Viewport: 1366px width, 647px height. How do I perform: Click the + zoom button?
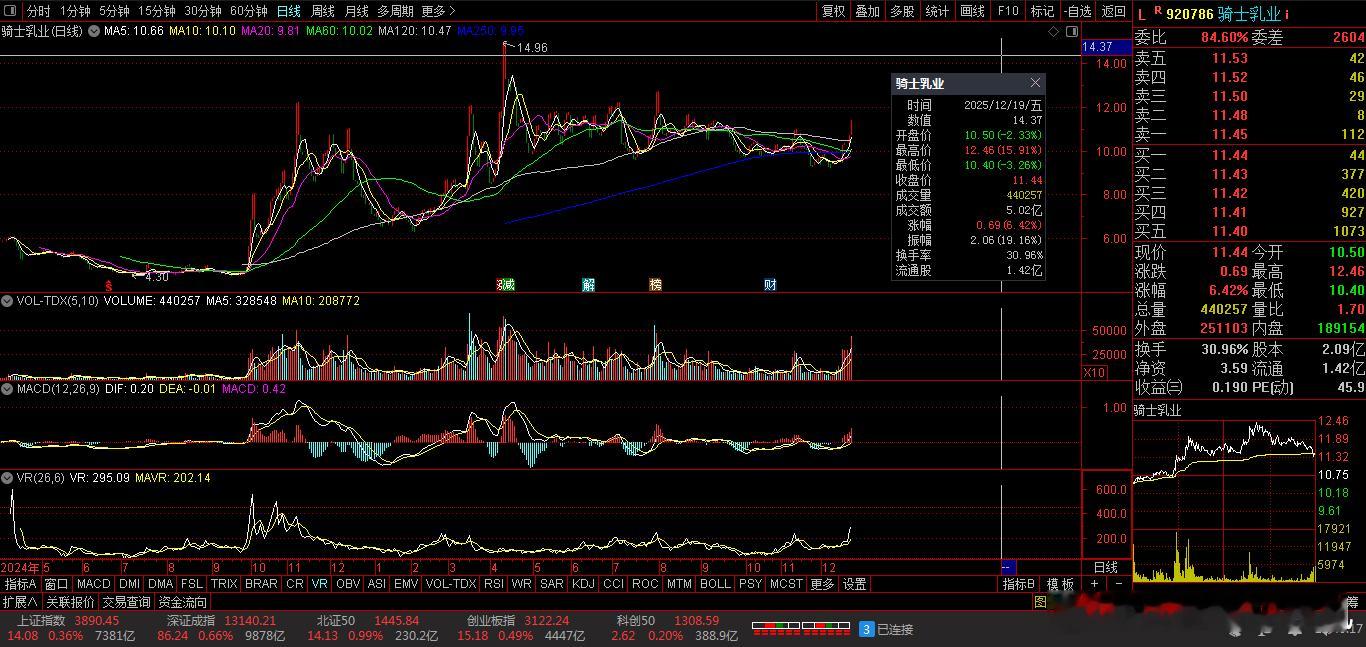coord(1095,584)
